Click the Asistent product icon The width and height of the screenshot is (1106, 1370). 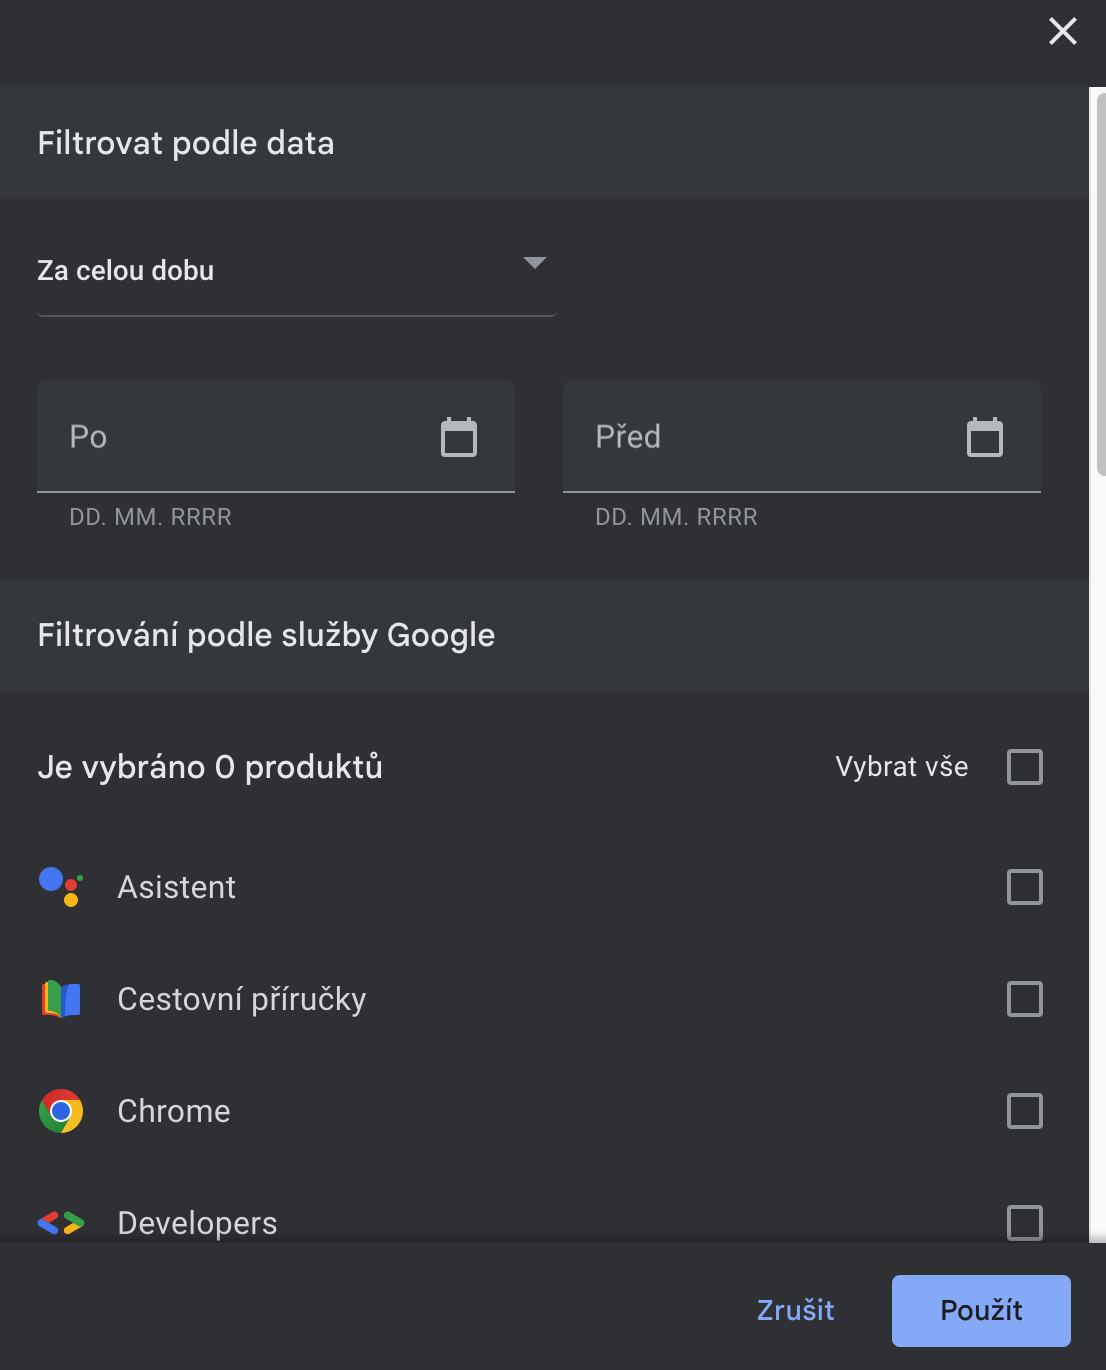61,887
